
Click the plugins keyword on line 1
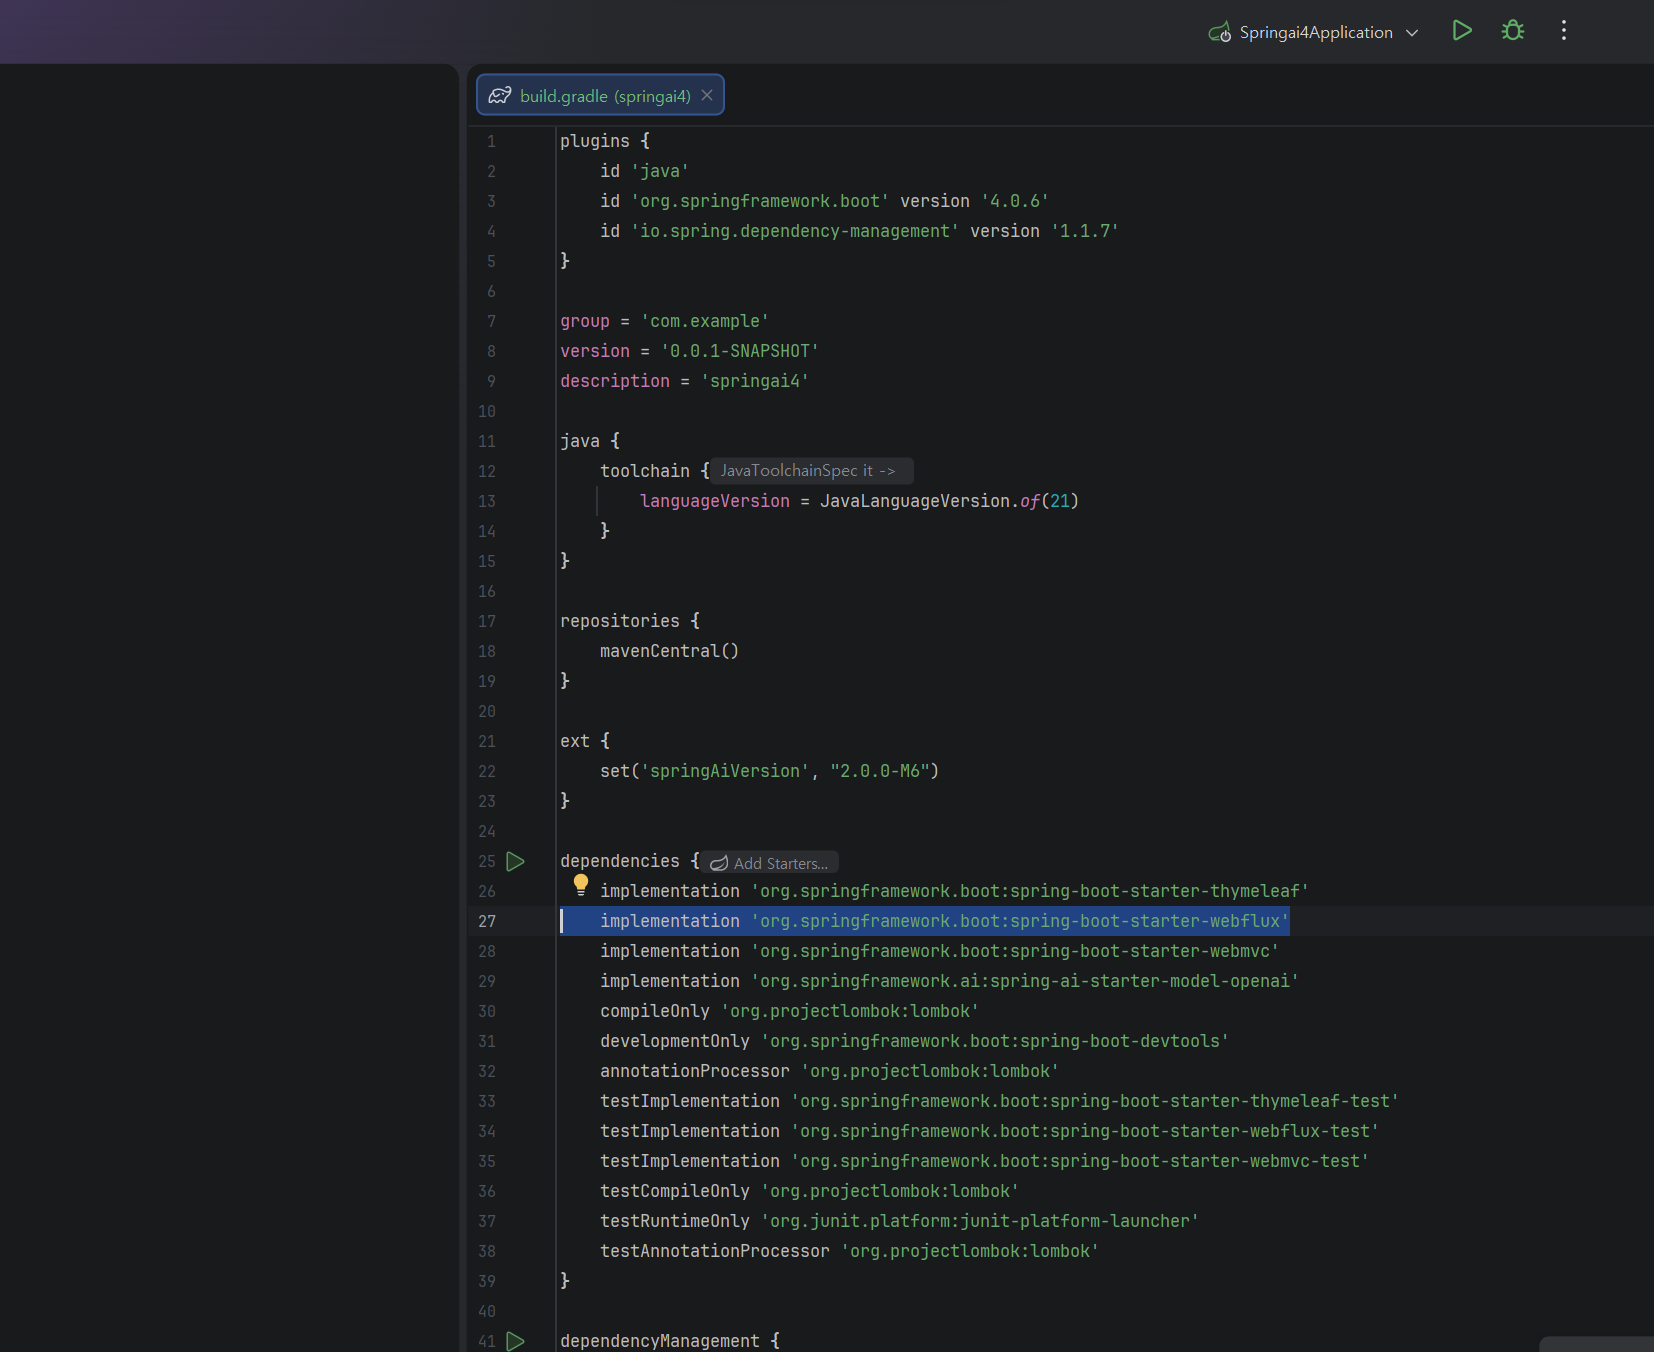[595, 141]
